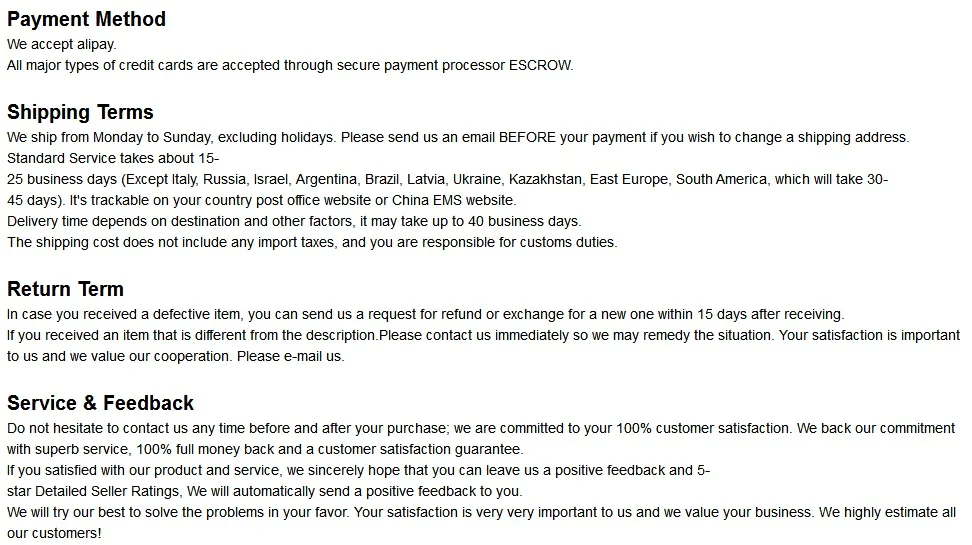Click the 'our customers!' closing text
Viewport: 972px width, 545px height.
click(x=54, y=534)
